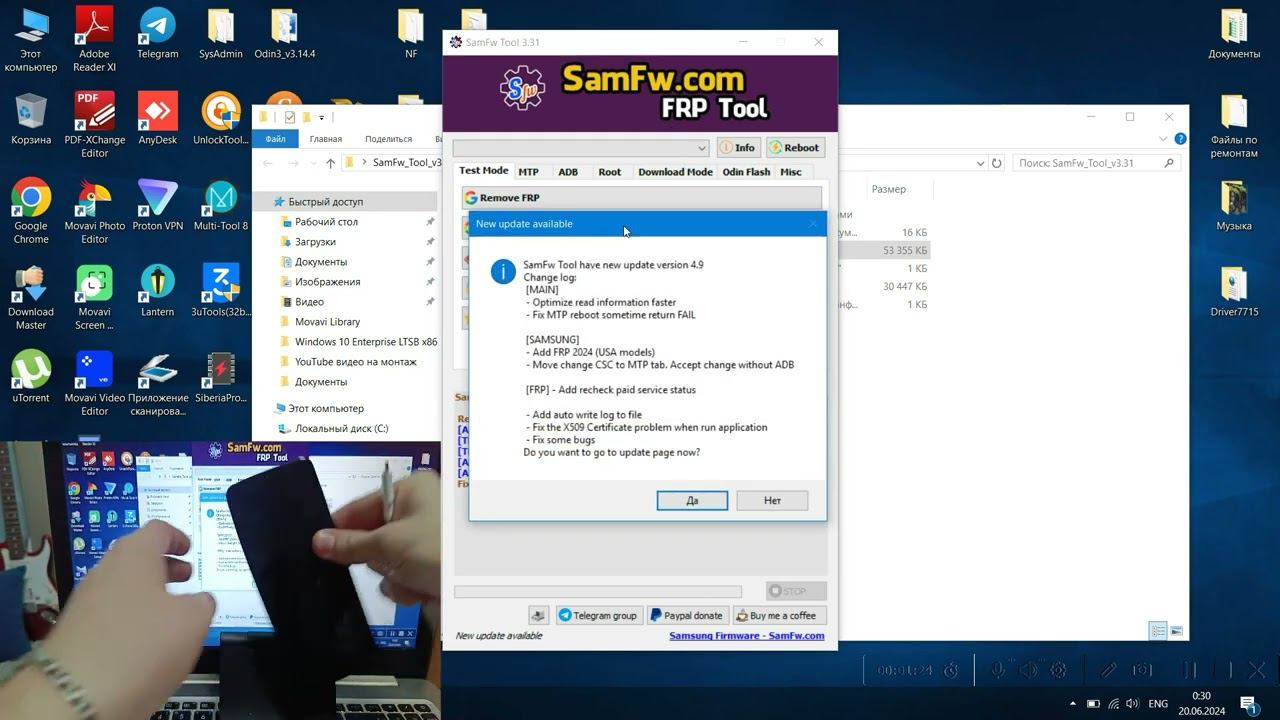1280x720 pixels.
Task: Toggle system sound in recorder bar
Action: point(1028,670)
